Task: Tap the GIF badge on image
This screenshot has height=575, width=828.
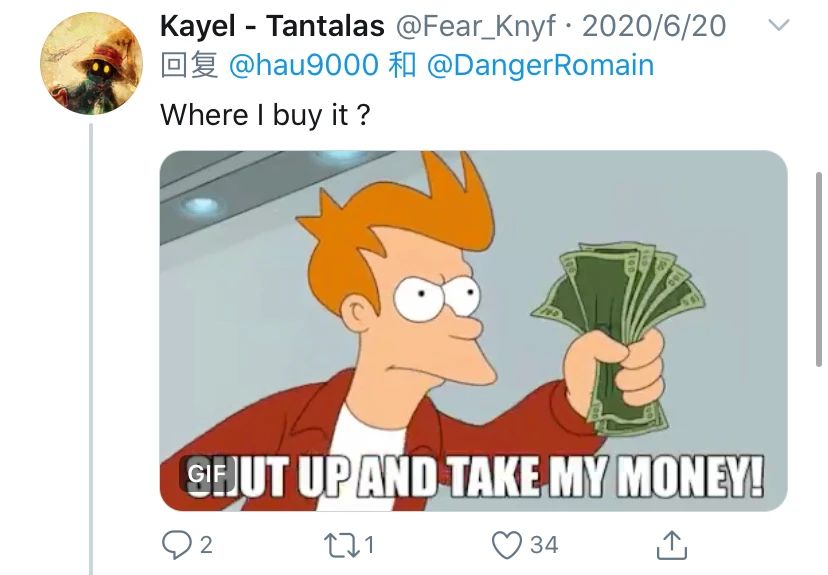Action: 208,473
